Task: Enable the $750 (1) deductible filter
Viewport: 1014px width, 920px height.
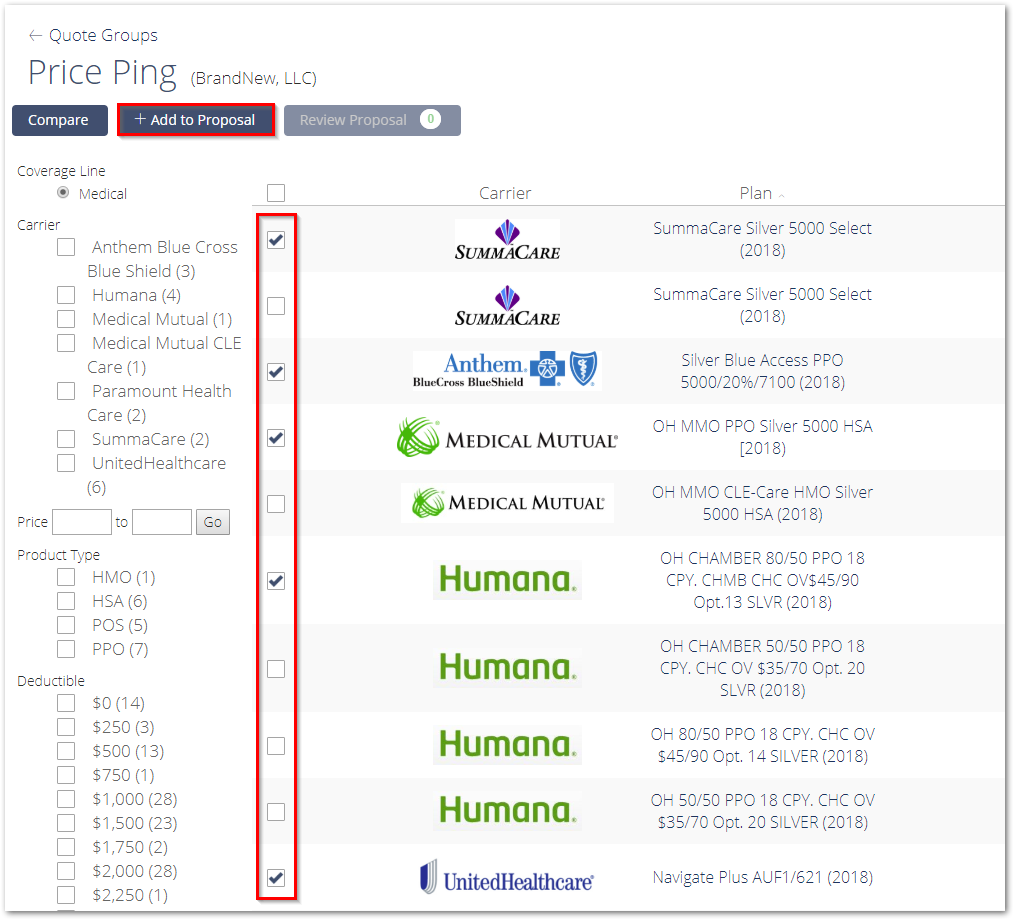Action: click(x=66, y=775)
